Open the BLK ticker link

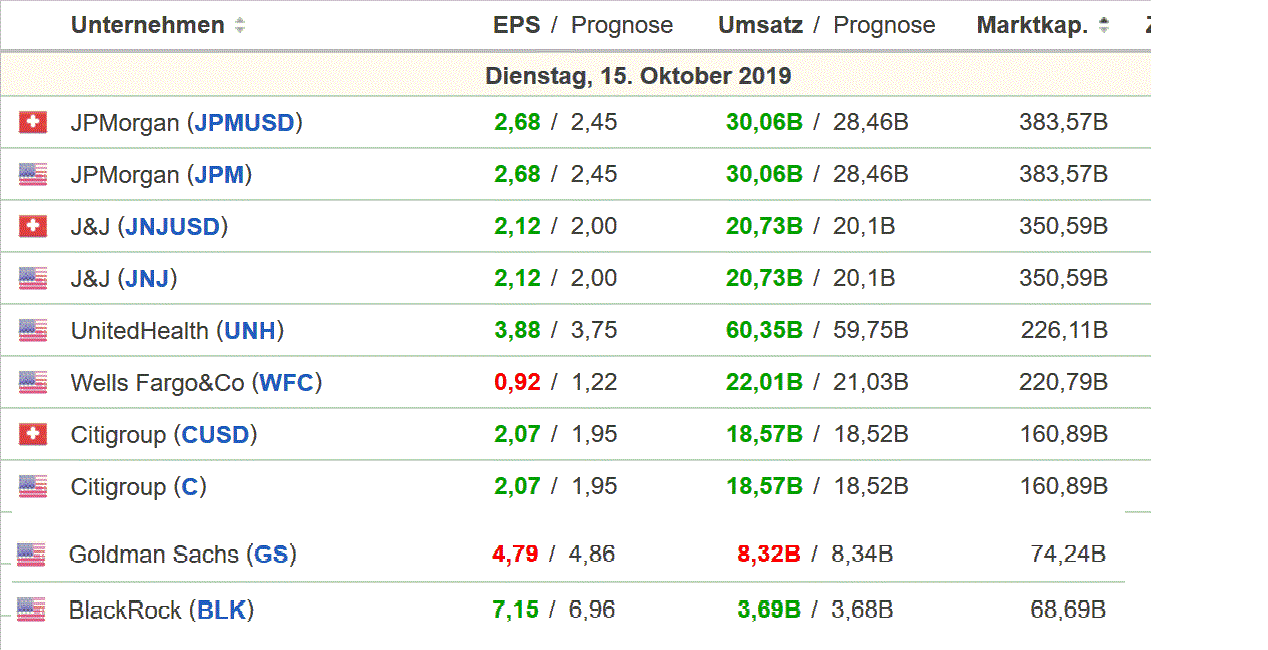coord(221,610)
